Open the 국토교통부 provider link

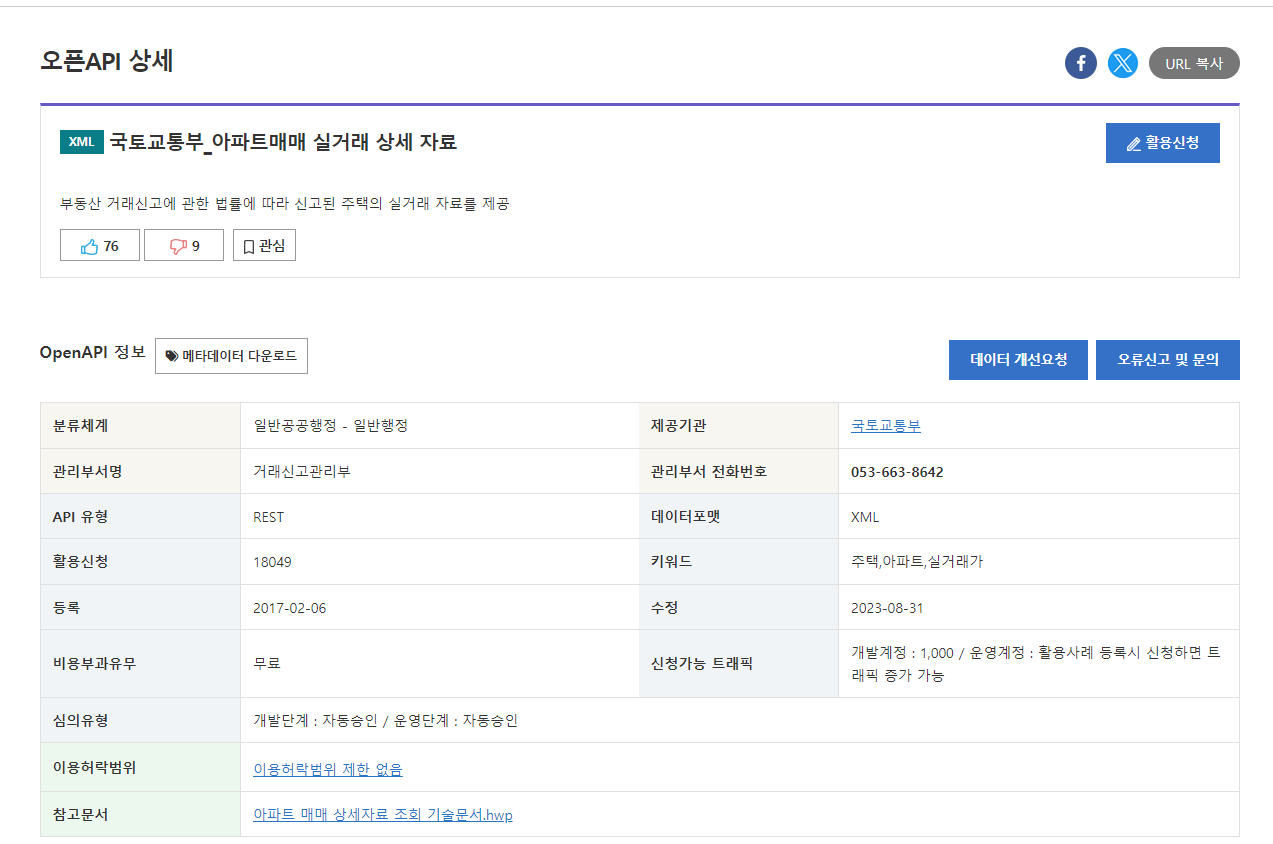pos(886,425)
